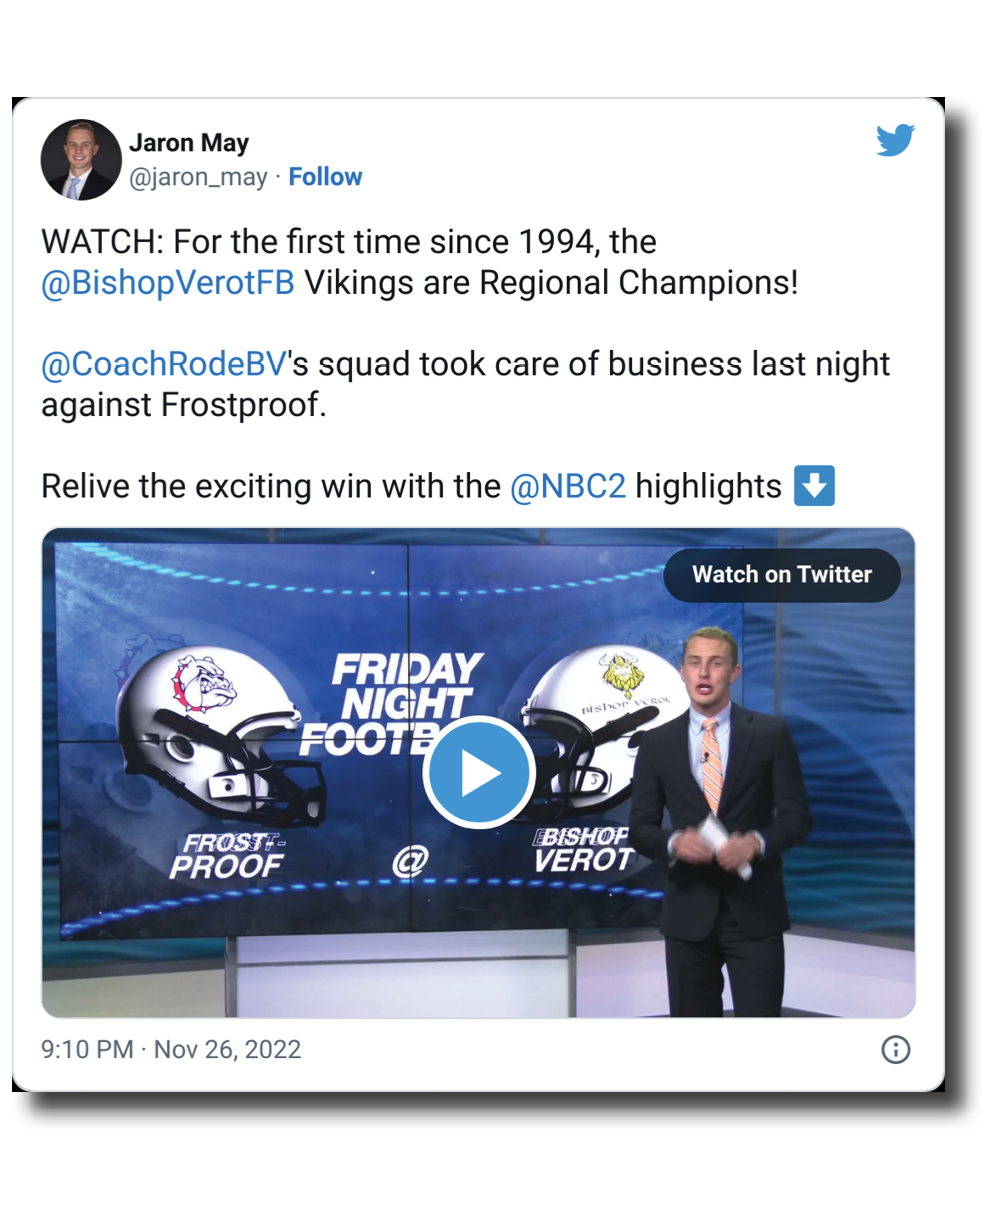Visit the @CoachRodeBV profile mention
The image size is (996, 1227).
click(164, 364)
